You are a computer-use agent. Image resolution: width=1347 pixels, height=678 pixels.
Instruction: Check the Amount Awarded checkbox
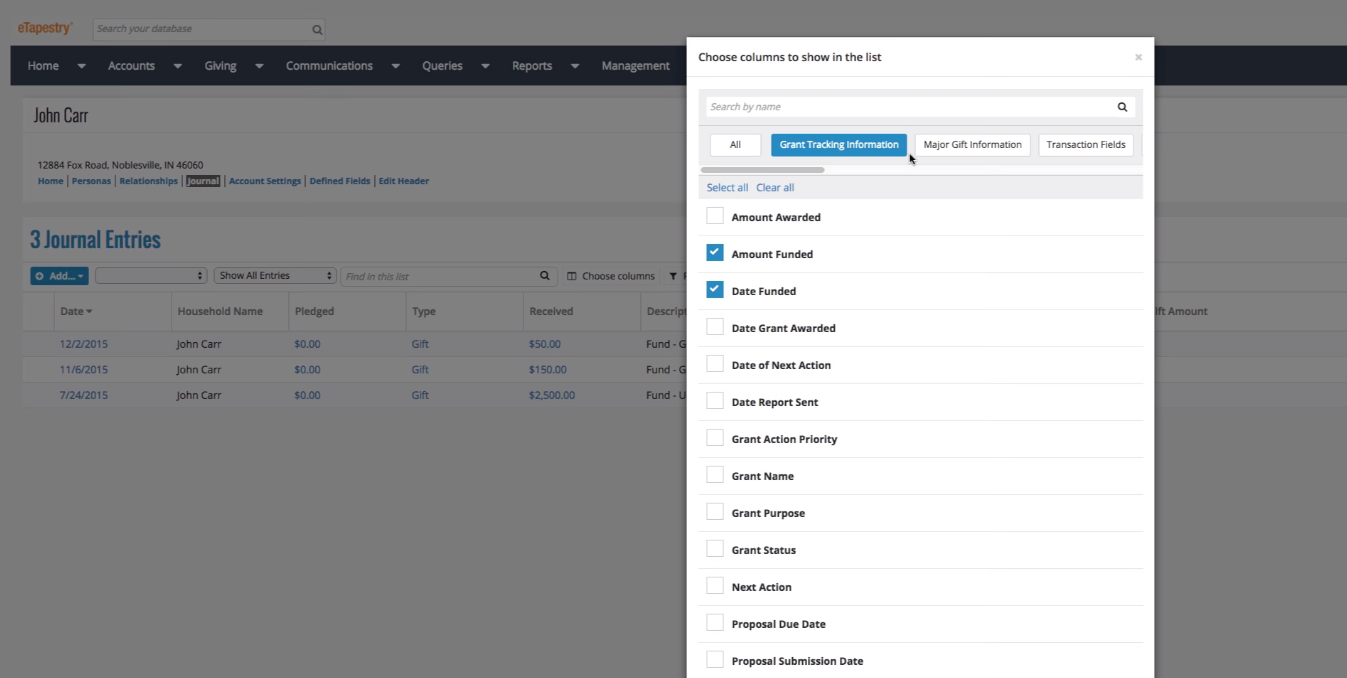point(715,215)
